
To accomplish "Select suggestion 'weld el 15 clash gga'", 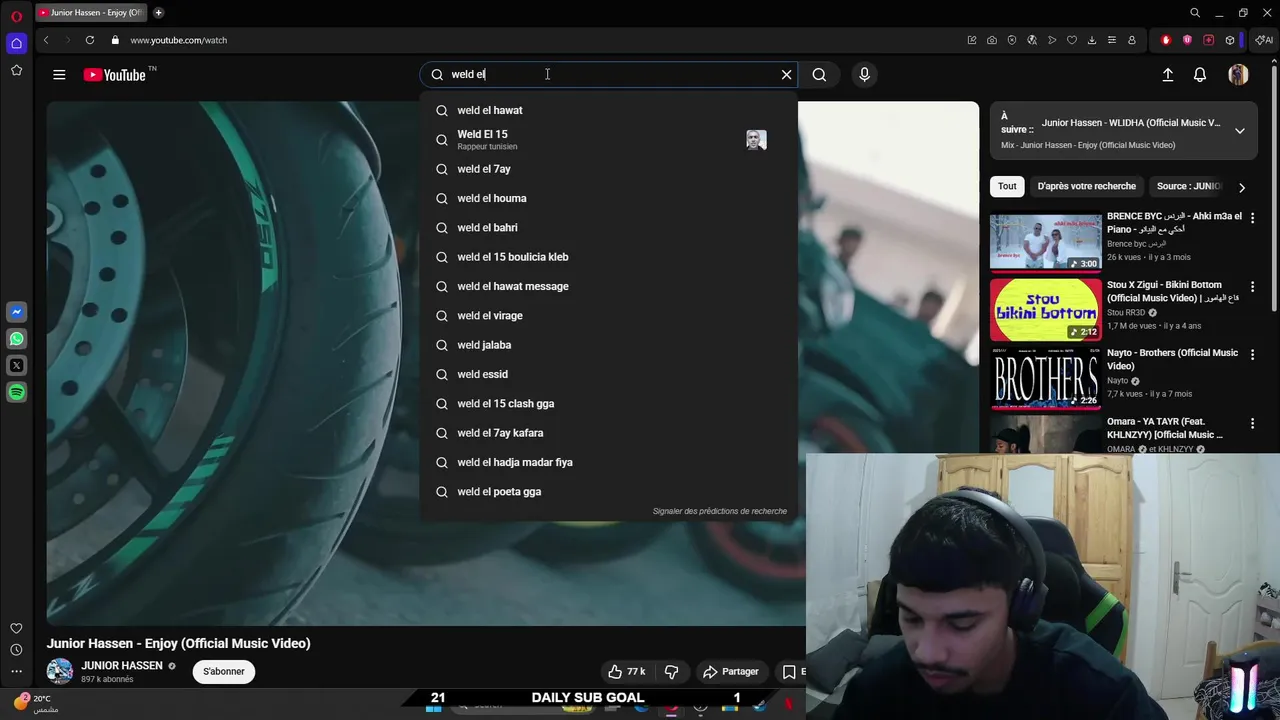I will tap(609, 403).
